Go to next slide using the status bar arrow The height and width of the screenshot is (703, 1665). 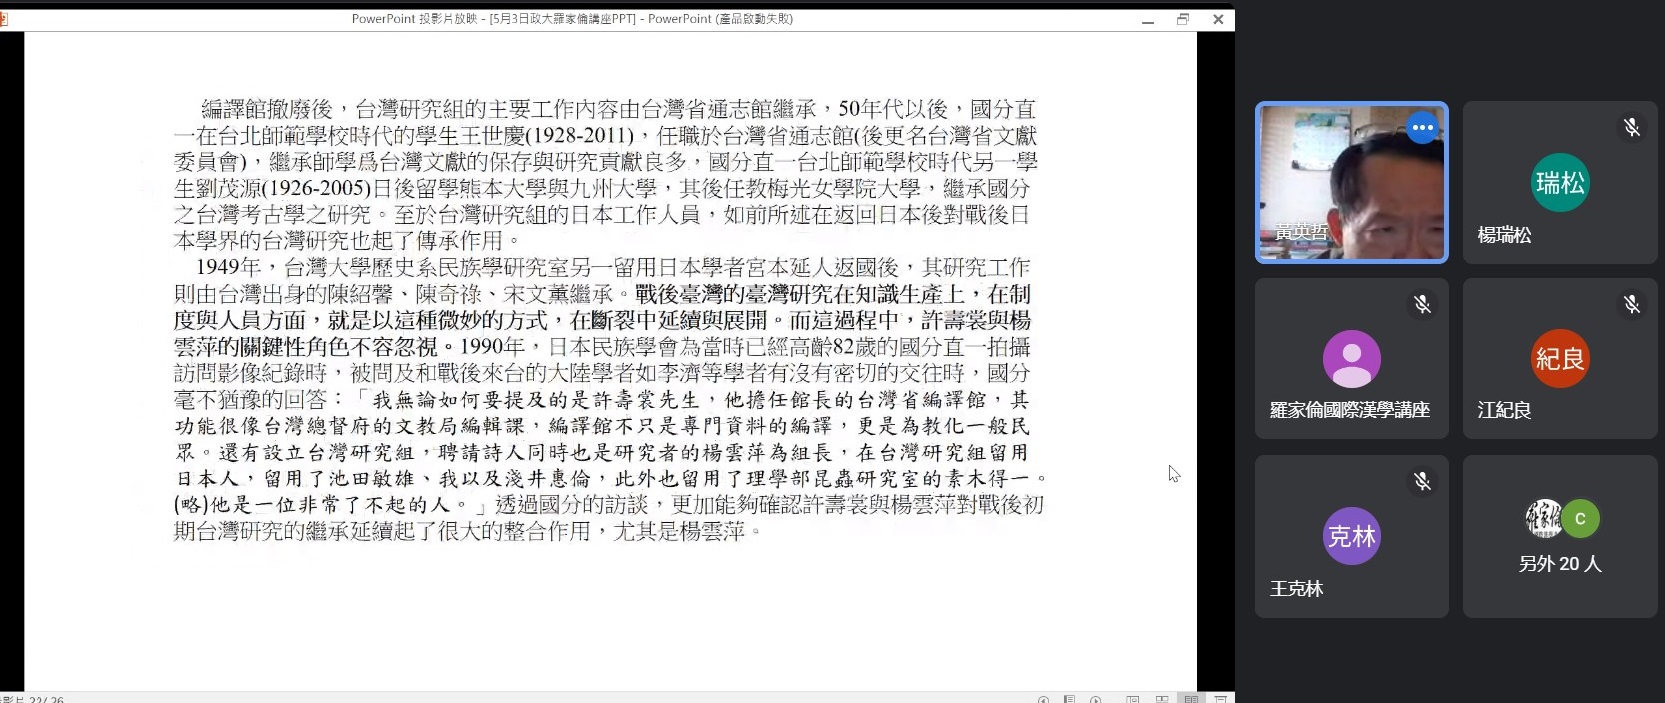click(x=1096, y=698)
